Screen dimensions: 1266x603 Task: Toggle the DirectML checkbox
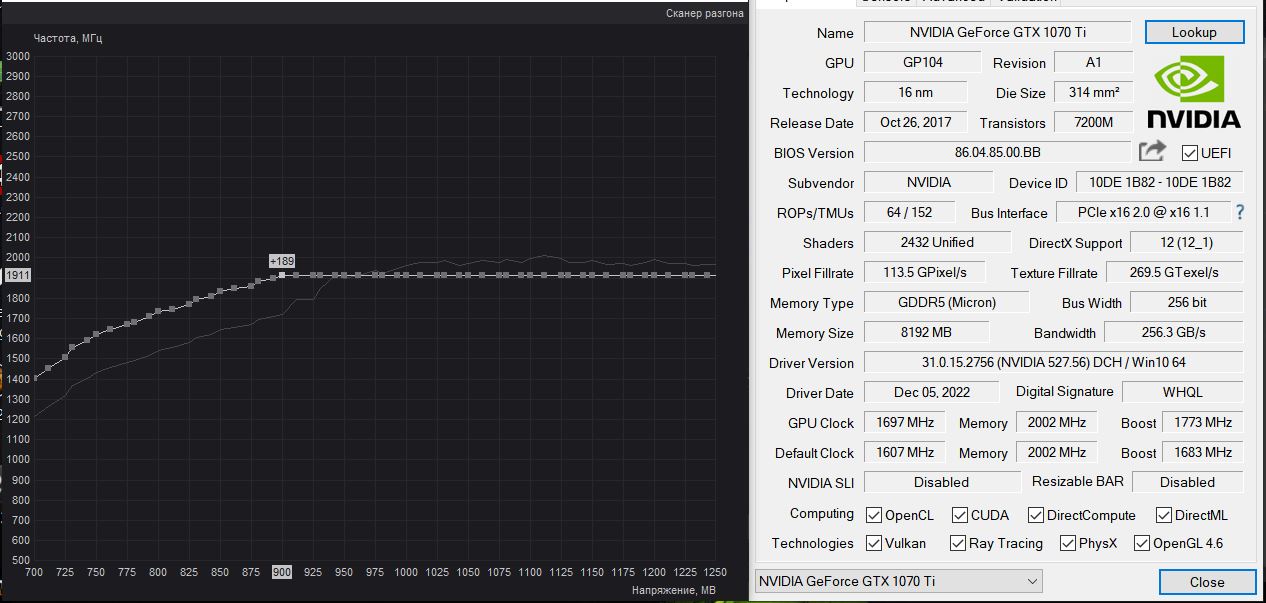1164,515
